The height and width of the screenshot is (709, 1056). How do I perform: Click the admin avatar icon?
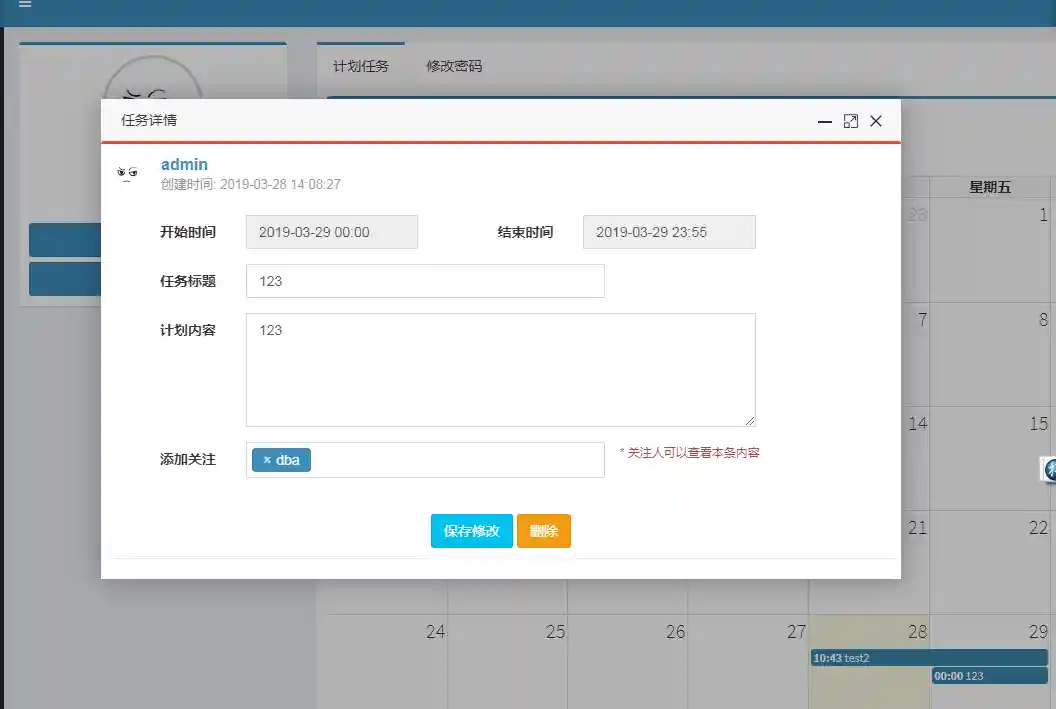128,174
